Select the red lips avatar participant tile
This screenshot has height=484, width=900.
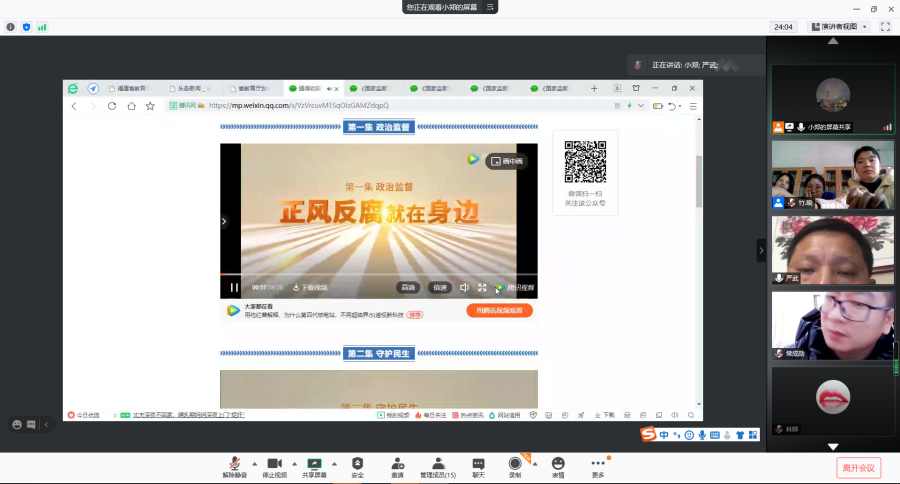point(833,401)
